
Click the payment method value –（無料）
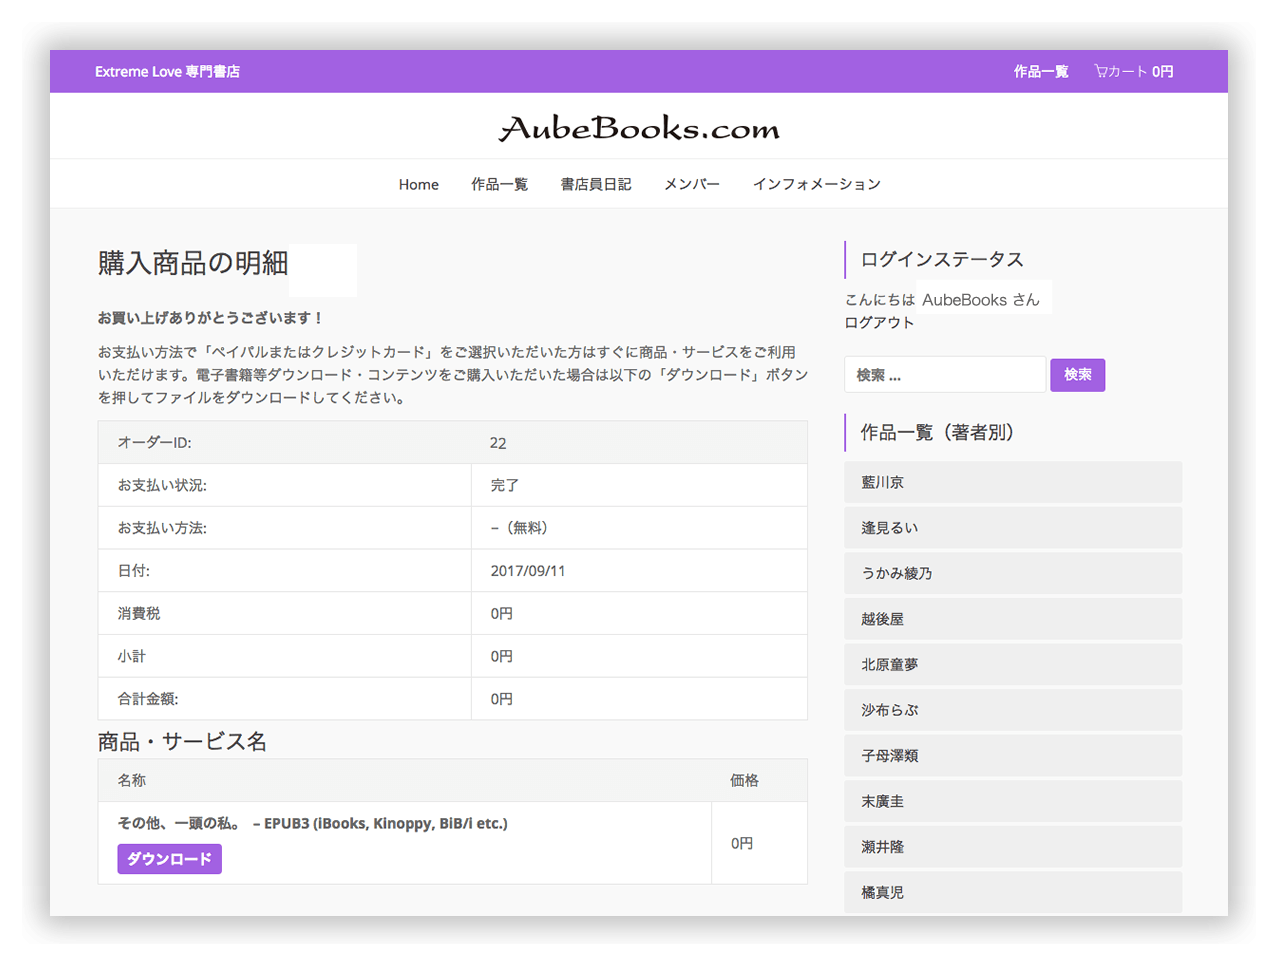(519, 528)
